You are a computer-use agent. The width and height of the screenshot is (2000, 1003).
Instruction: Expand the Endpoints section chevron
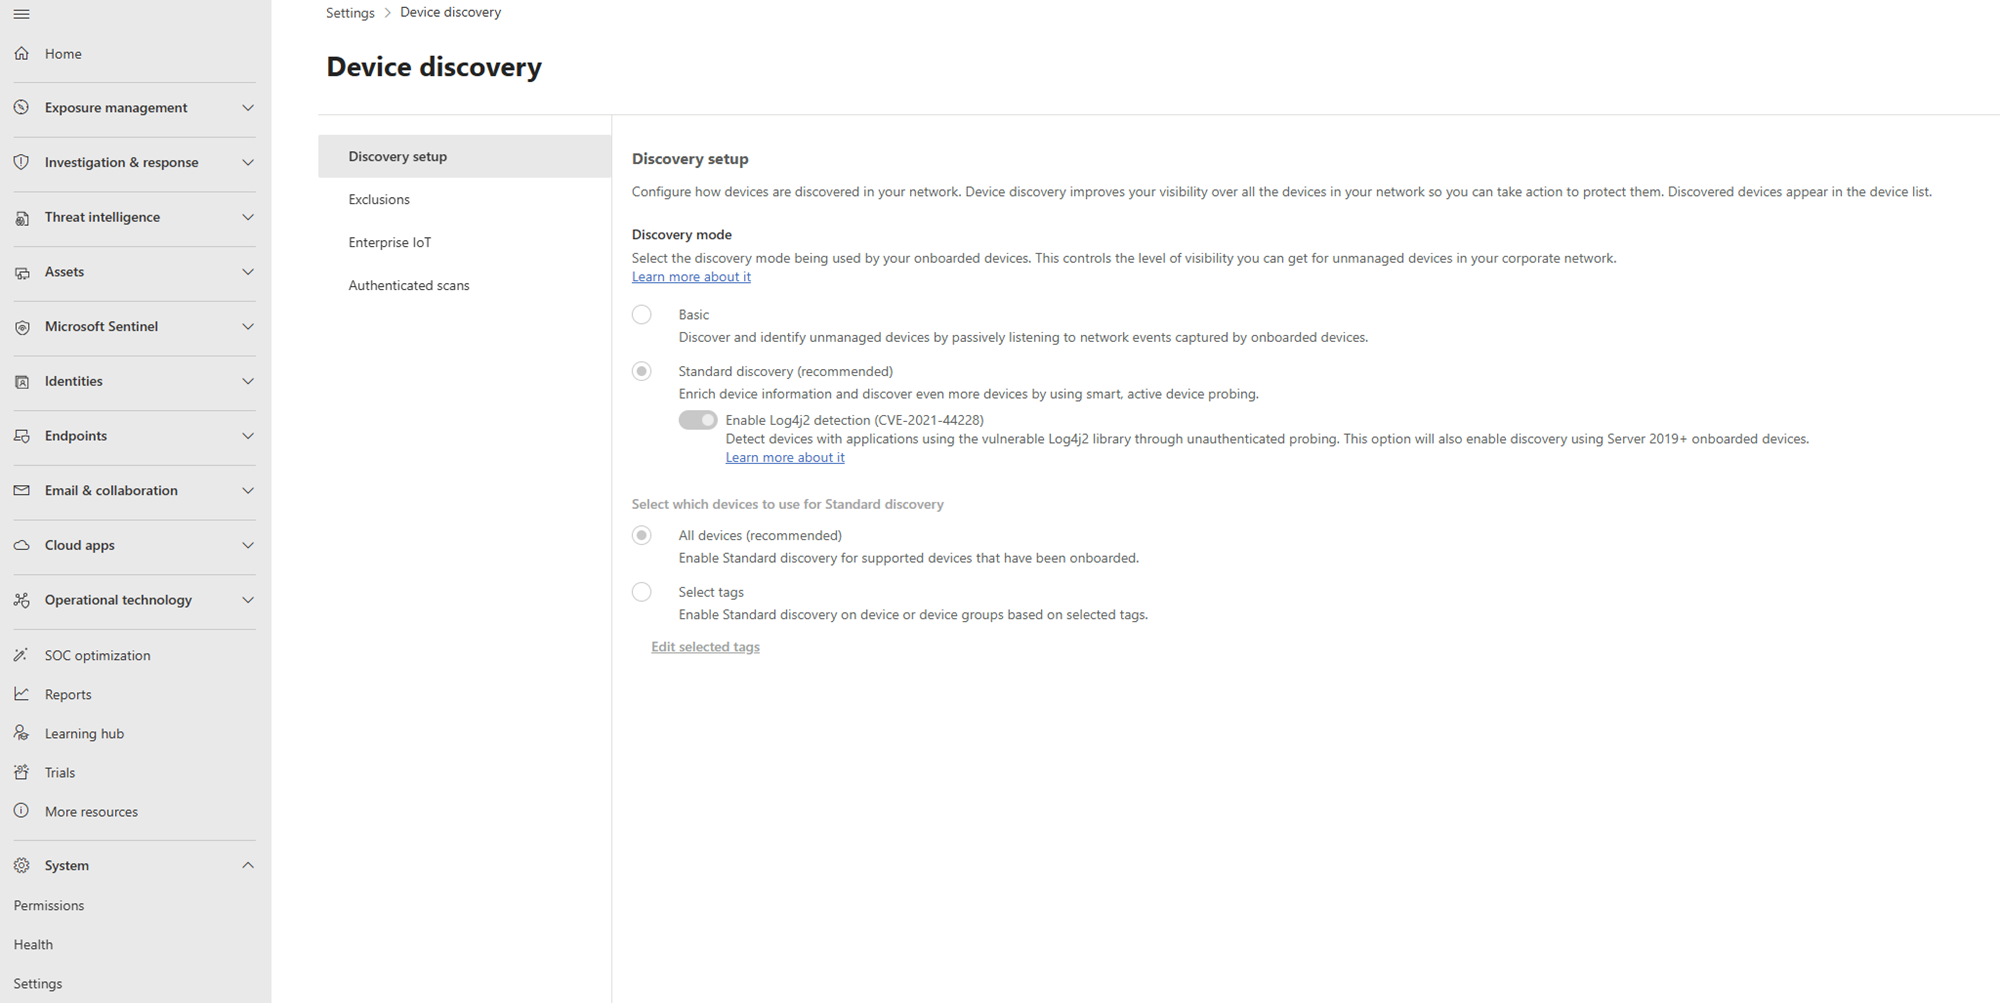tap(248, 436)
